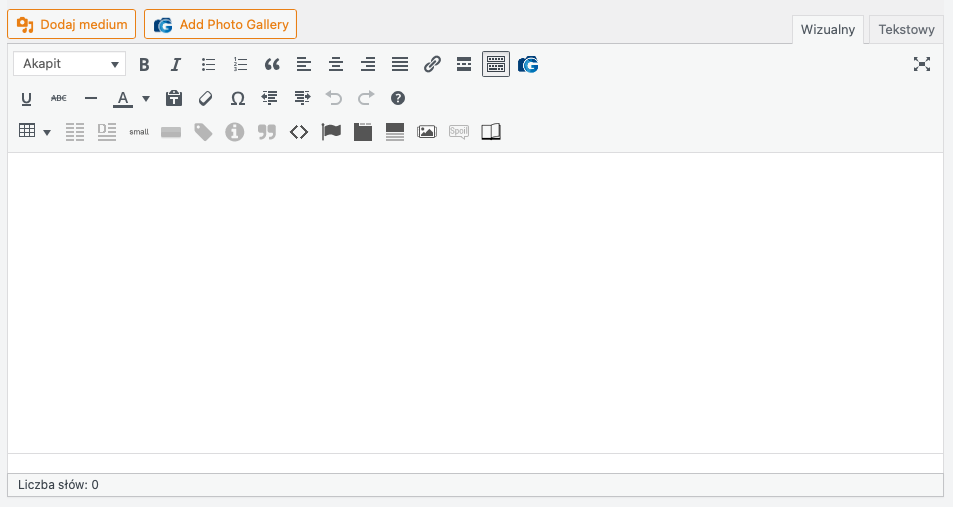Click the Spoil spoiler icon
953x507 pixels.
coord(459,132)
